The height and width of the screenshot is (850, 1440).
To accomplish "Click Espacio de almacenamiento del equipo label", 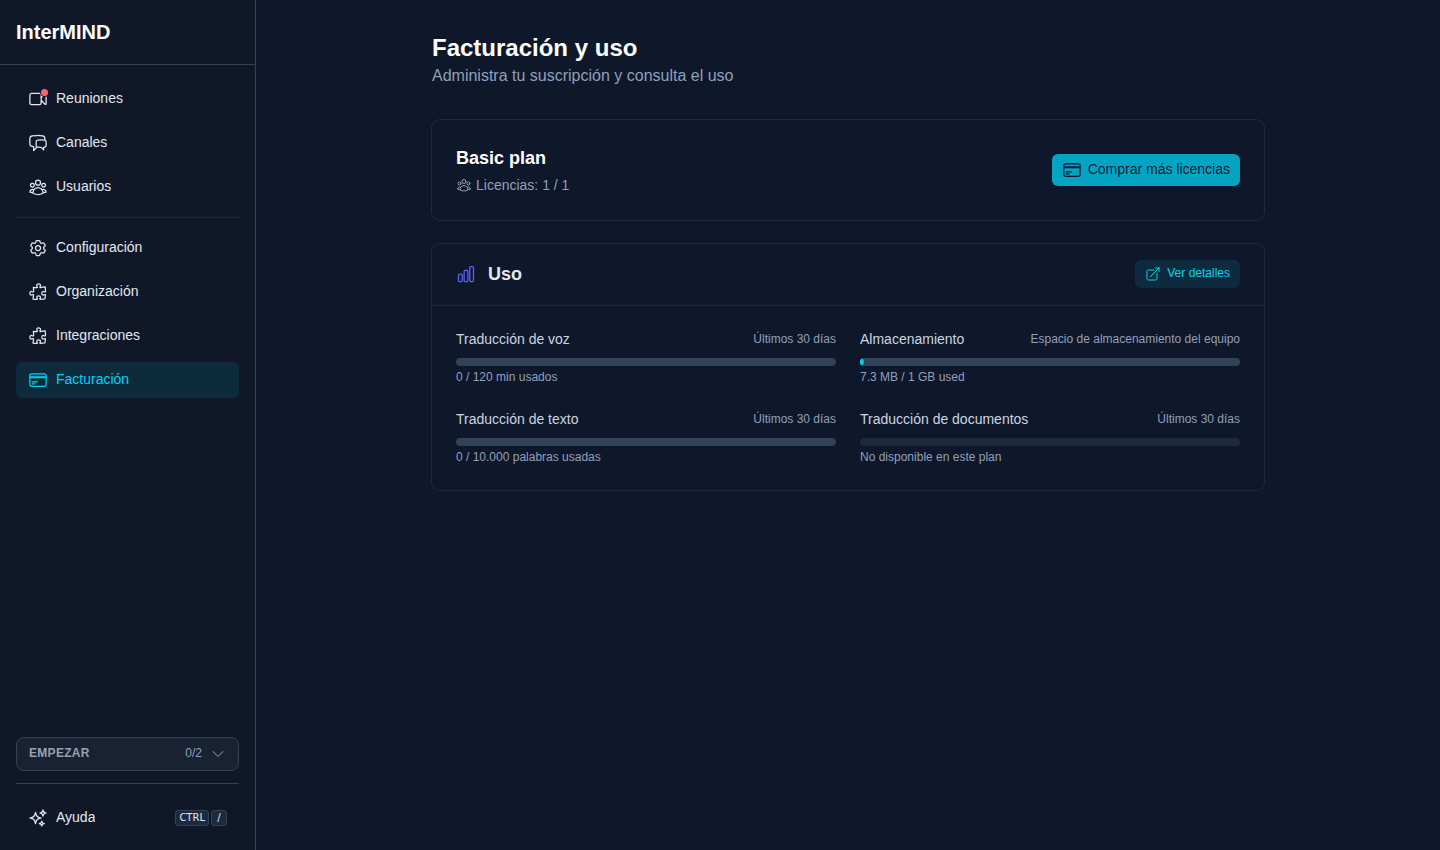I will click(1135, 339).
